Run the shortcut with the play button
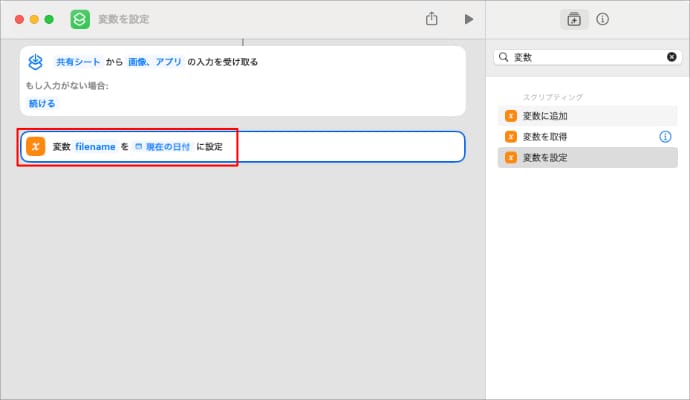Screen dimensions: 690x400 click(x=468, y=19)
